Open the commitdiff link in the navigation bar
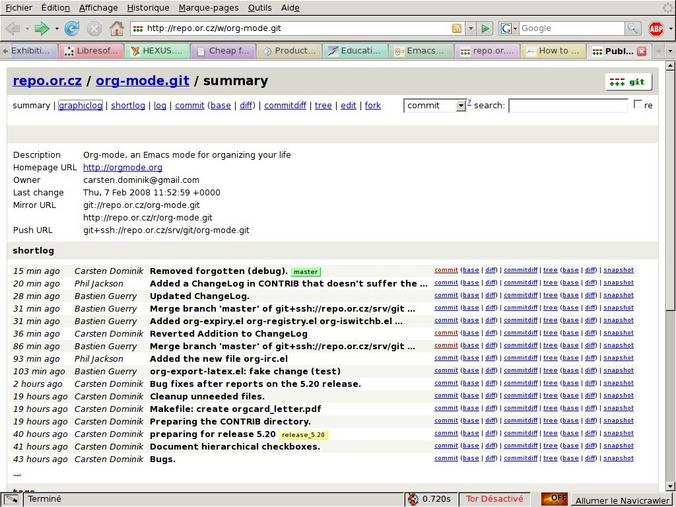Image resolution: width=676 pixels, height=507 pixels. (285, 106)
